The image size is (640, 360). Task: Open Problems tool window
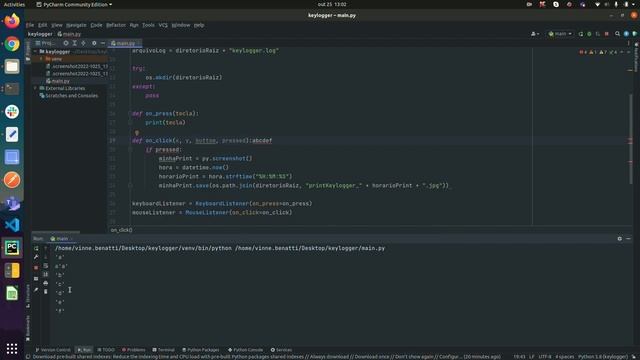click(133, 350)
